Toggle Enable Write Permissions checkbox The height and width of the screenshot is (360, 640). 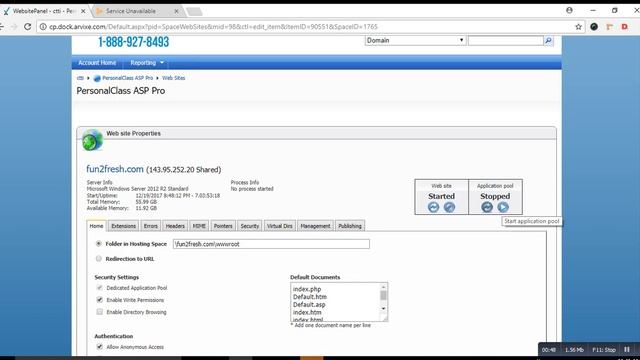tap(100, 300)
